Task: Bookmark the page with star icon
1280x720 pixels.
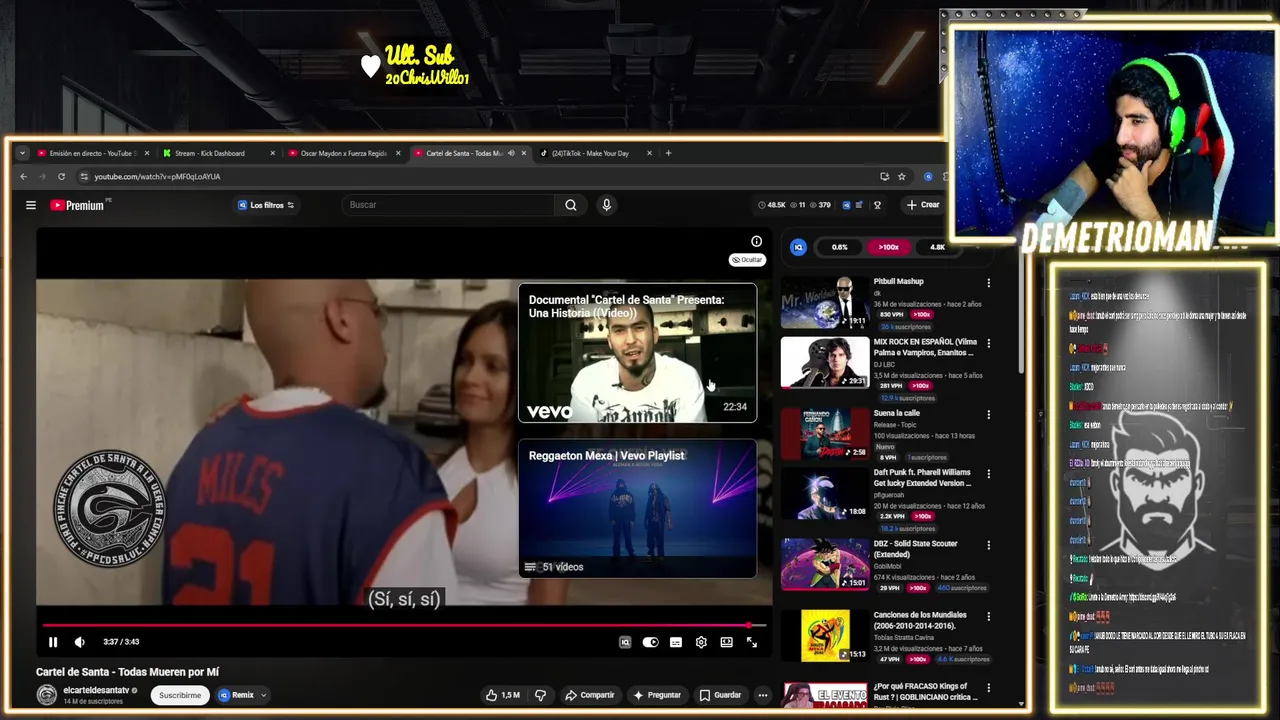Action: pos(901,177)
